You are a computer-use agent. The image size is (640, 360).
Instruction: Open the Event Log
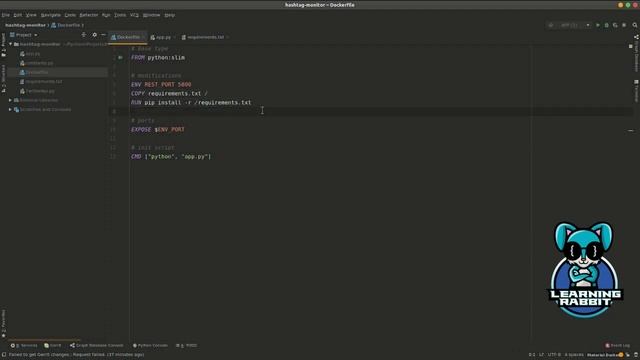point(618,345)
